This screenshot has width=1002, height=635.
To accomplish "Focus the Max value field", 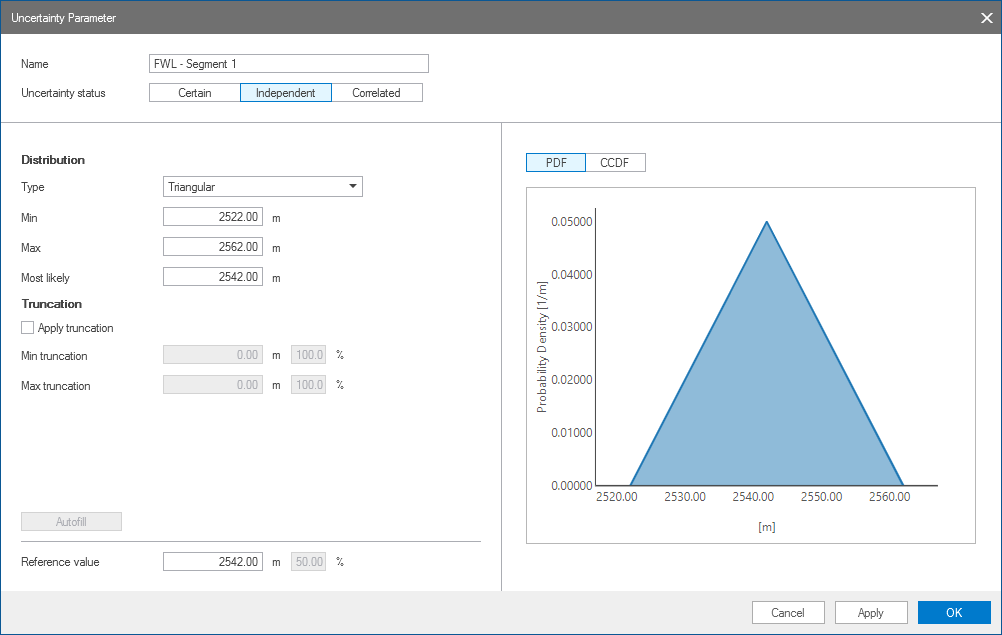I will click(x=213, y=247).
